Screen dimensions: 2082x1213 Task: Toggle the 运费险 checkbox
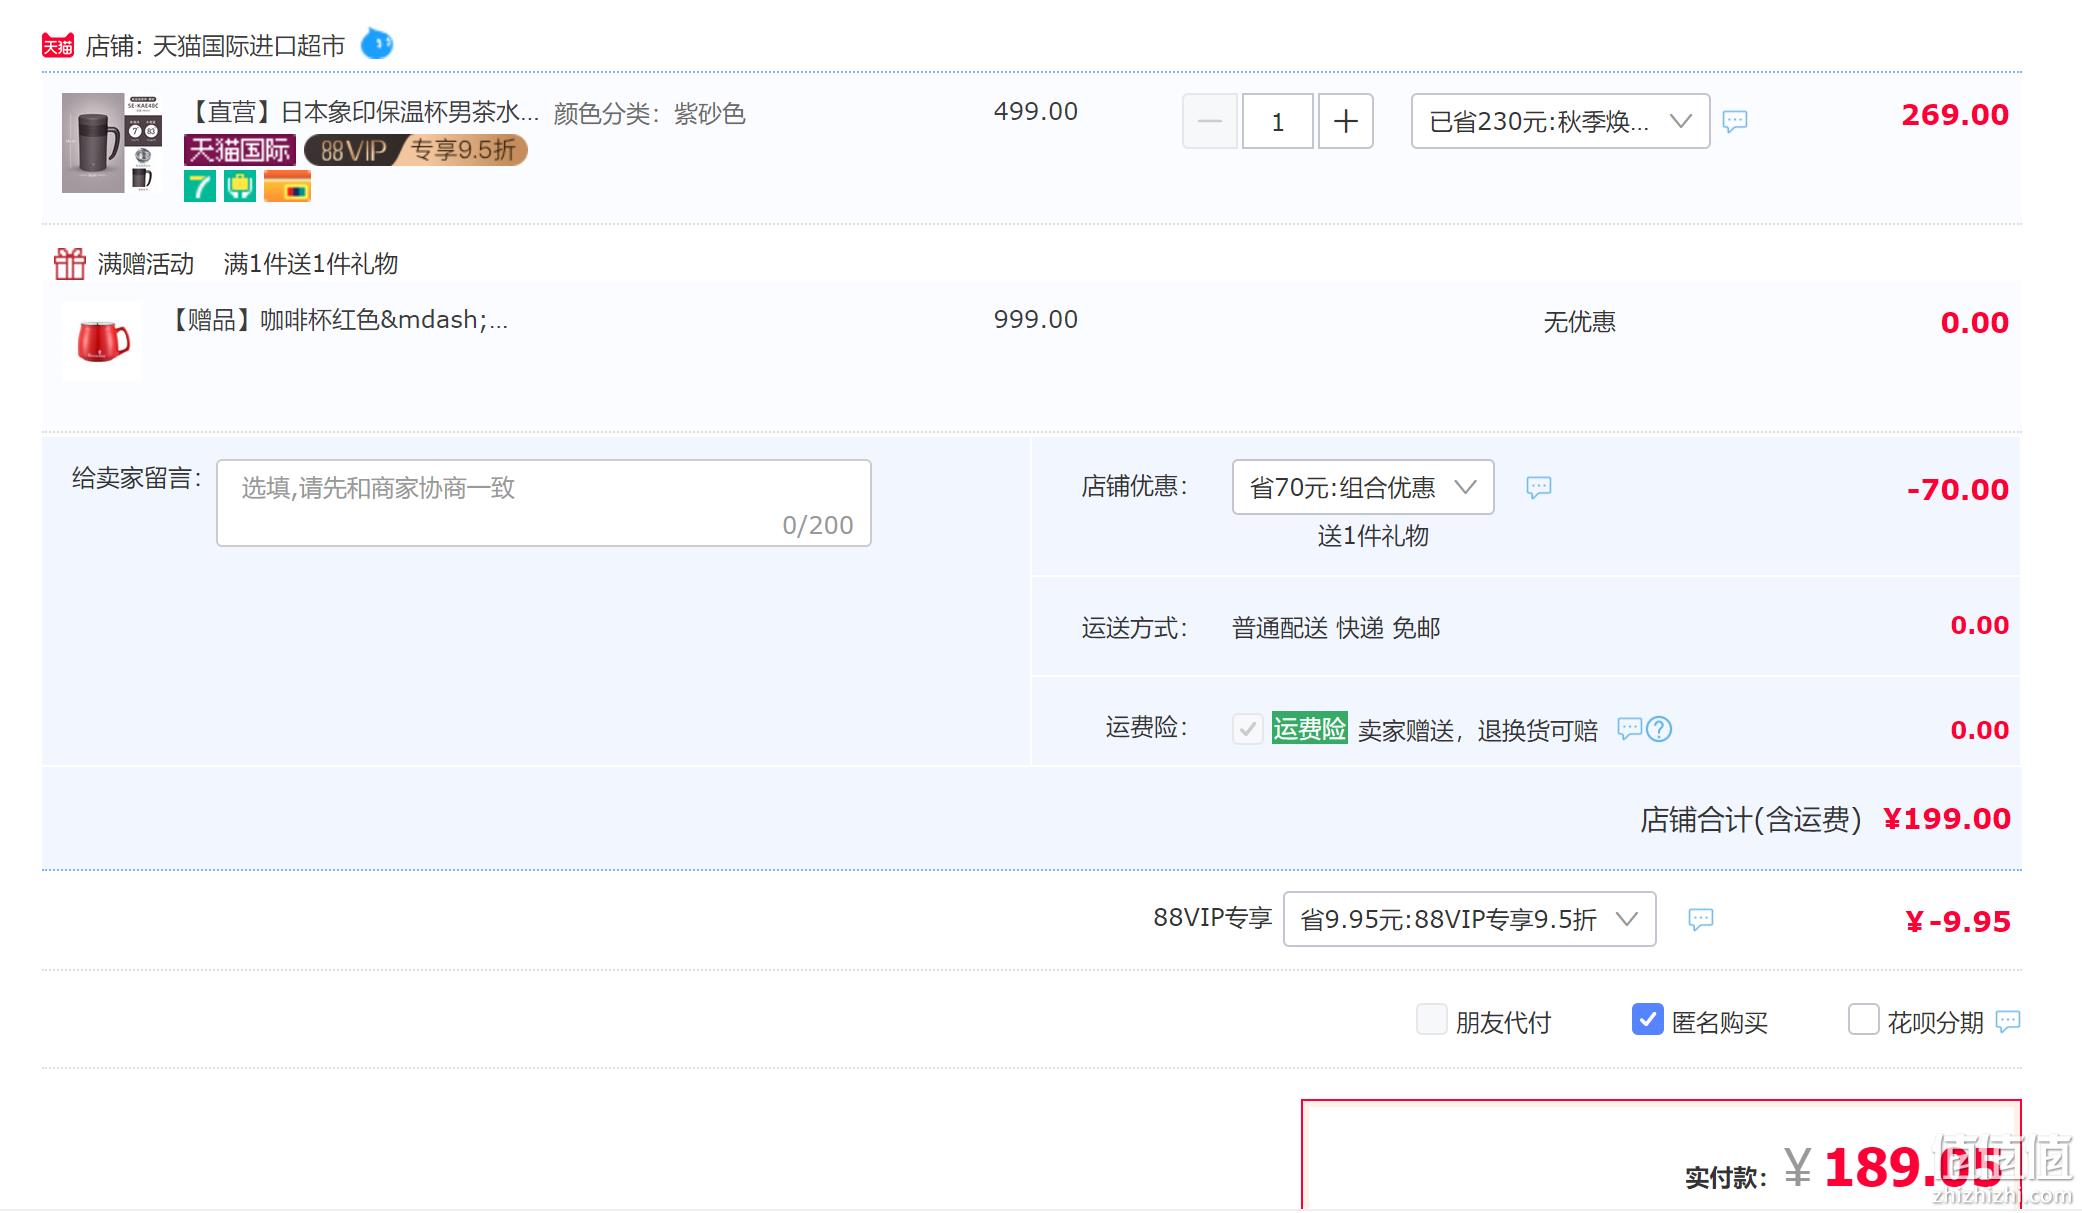tap(1247, 728)
